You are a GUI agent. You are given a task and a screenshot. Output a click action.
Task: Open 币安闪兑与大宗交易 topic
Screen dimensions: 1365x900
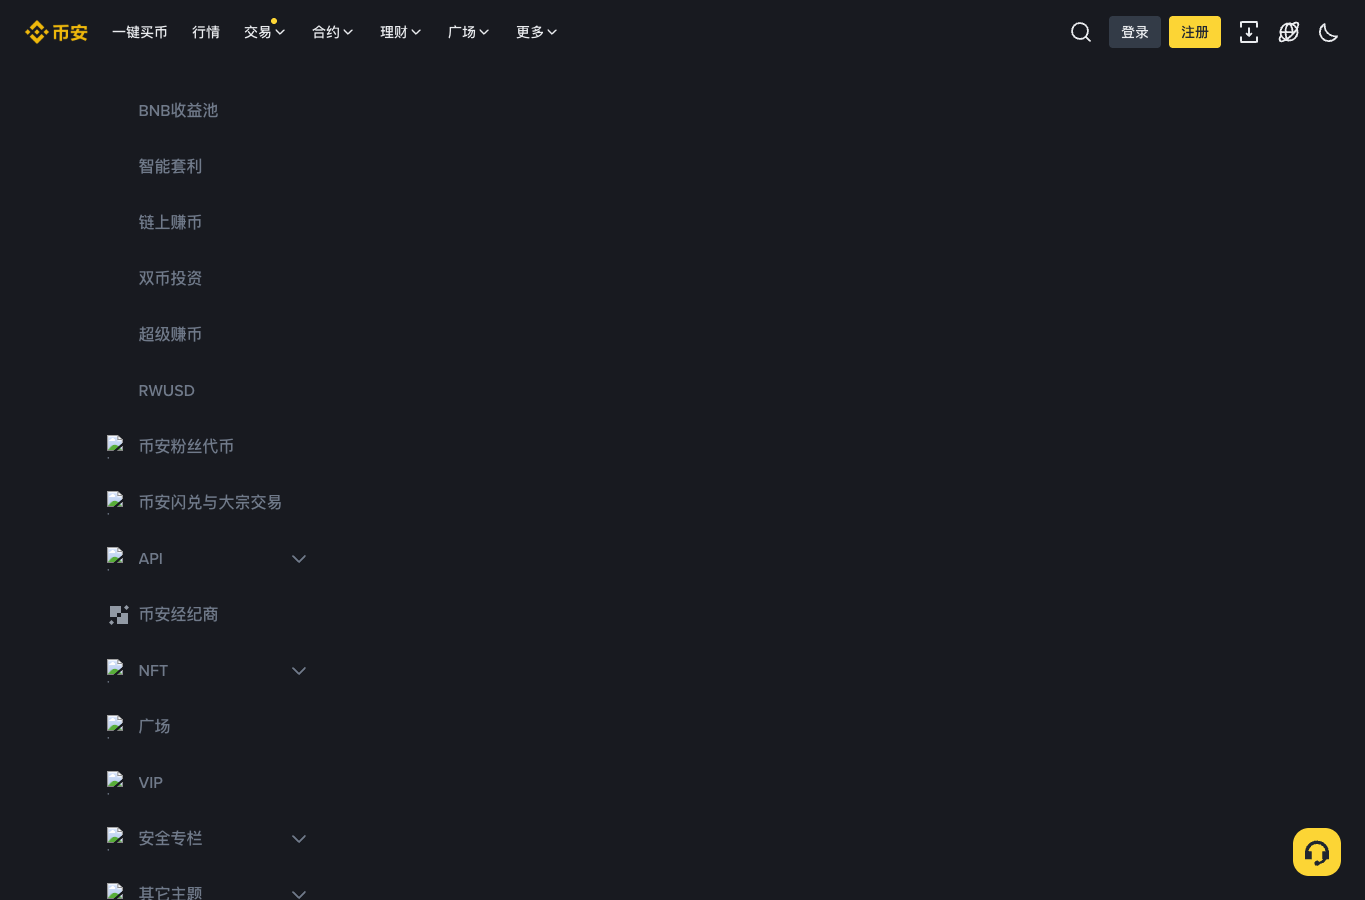pos(210,502)
